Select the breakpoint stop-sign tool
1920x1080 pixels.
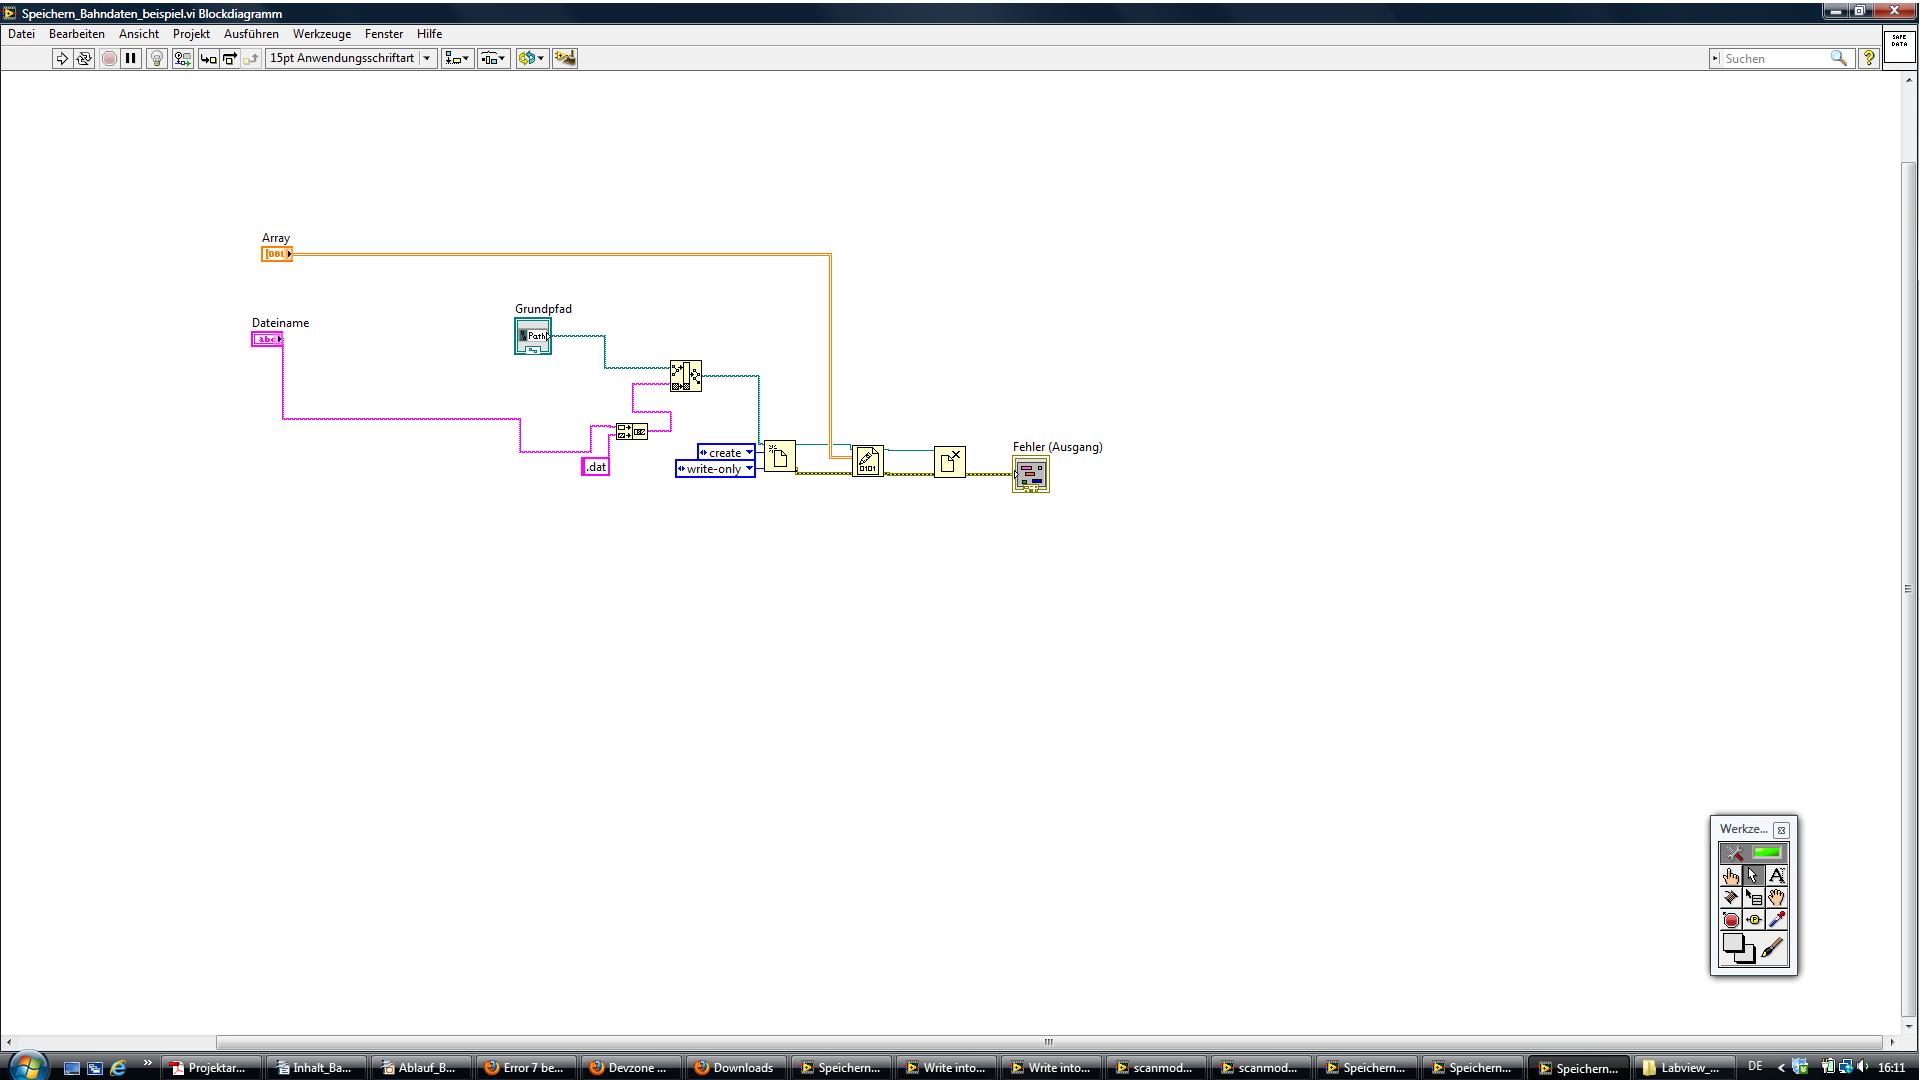pyautogui.click(x=1731, y=920)
